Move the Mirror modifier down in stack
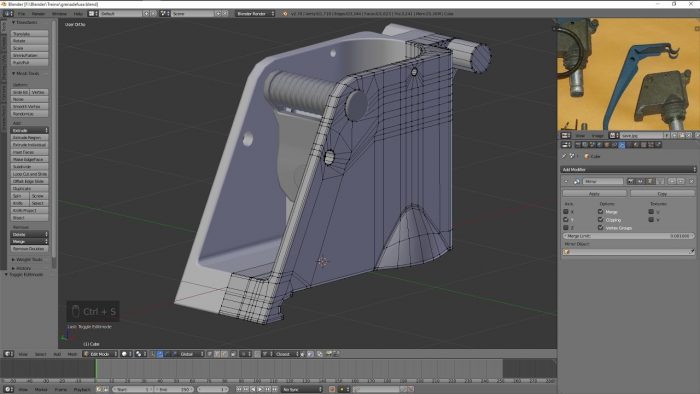The image size is (700, 394). click(681, 181)
